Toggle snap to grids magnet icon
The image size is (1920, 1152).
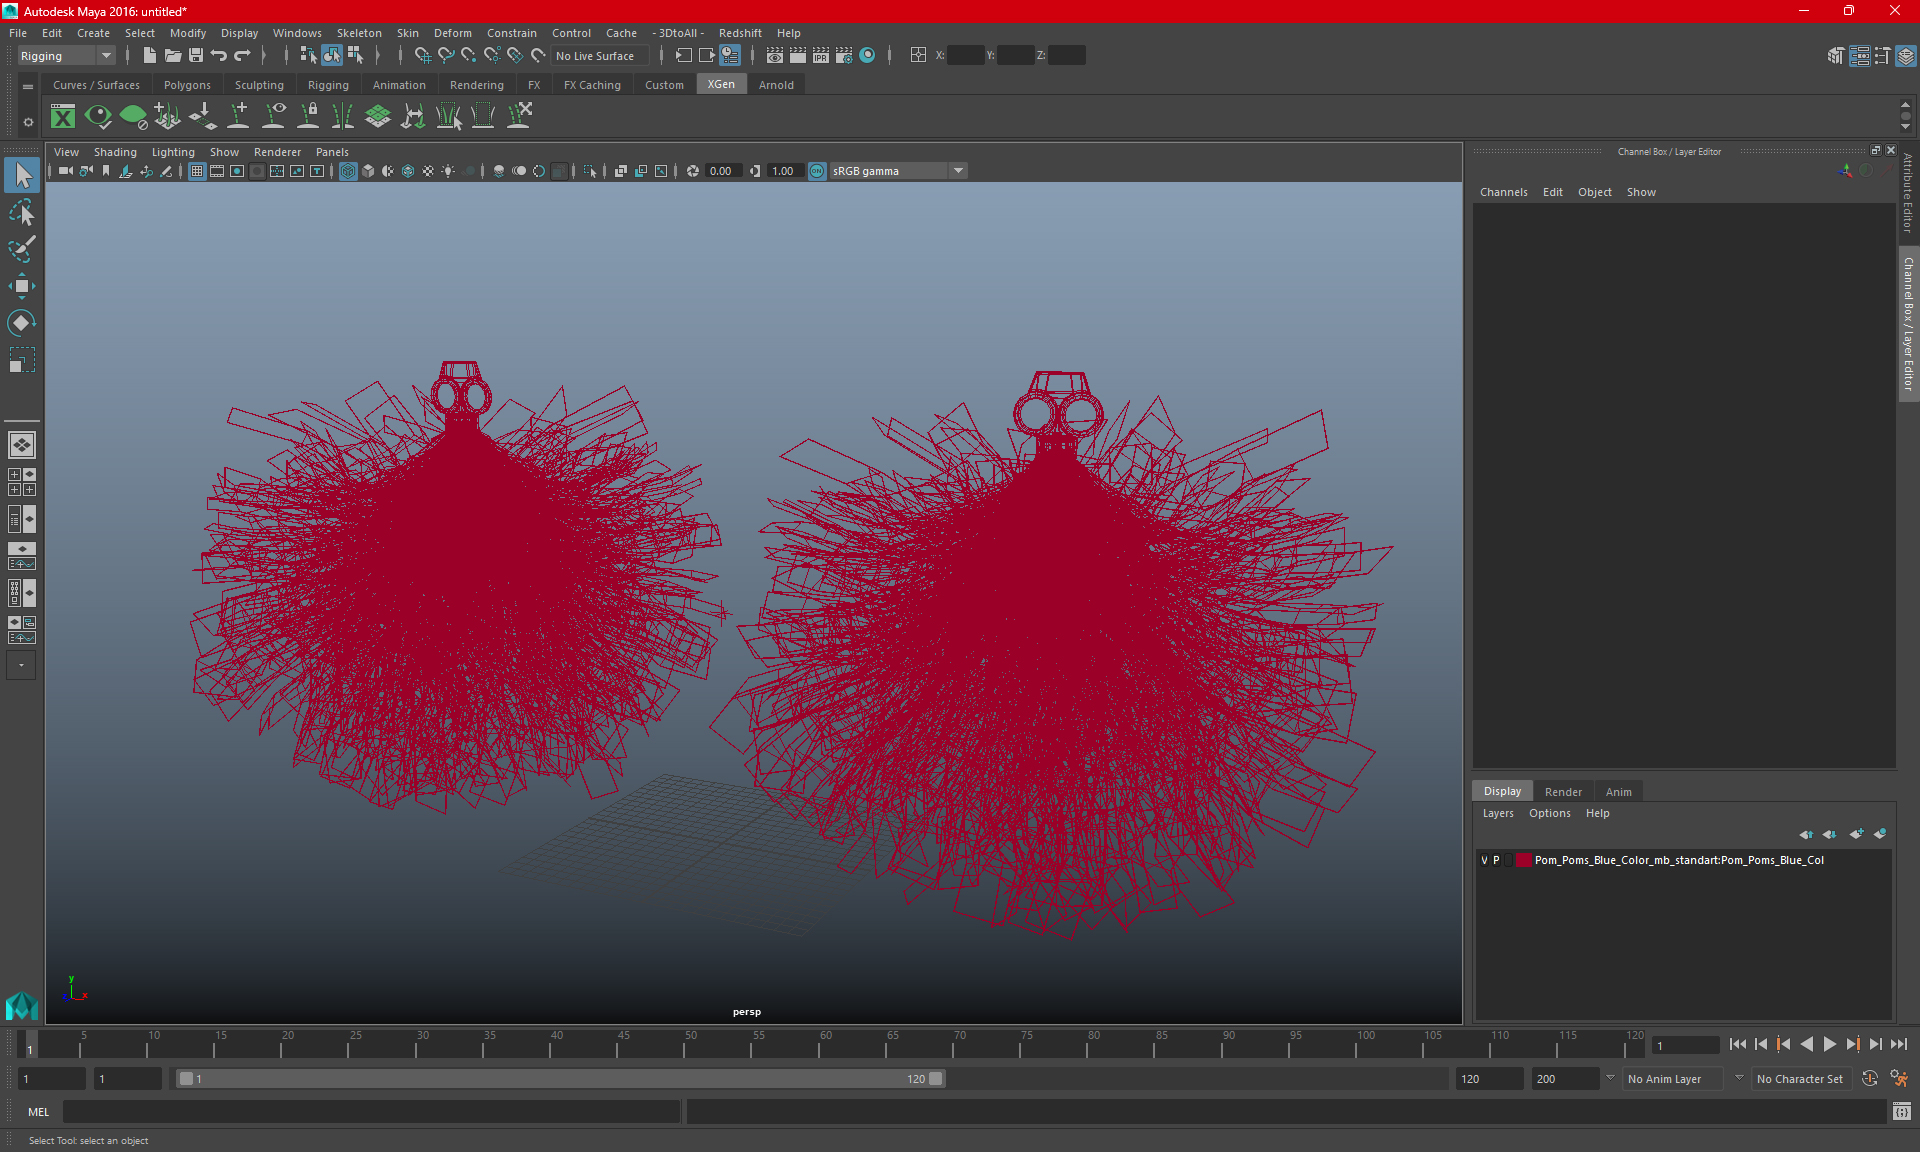pyautogui.click(x=422, y=56)
